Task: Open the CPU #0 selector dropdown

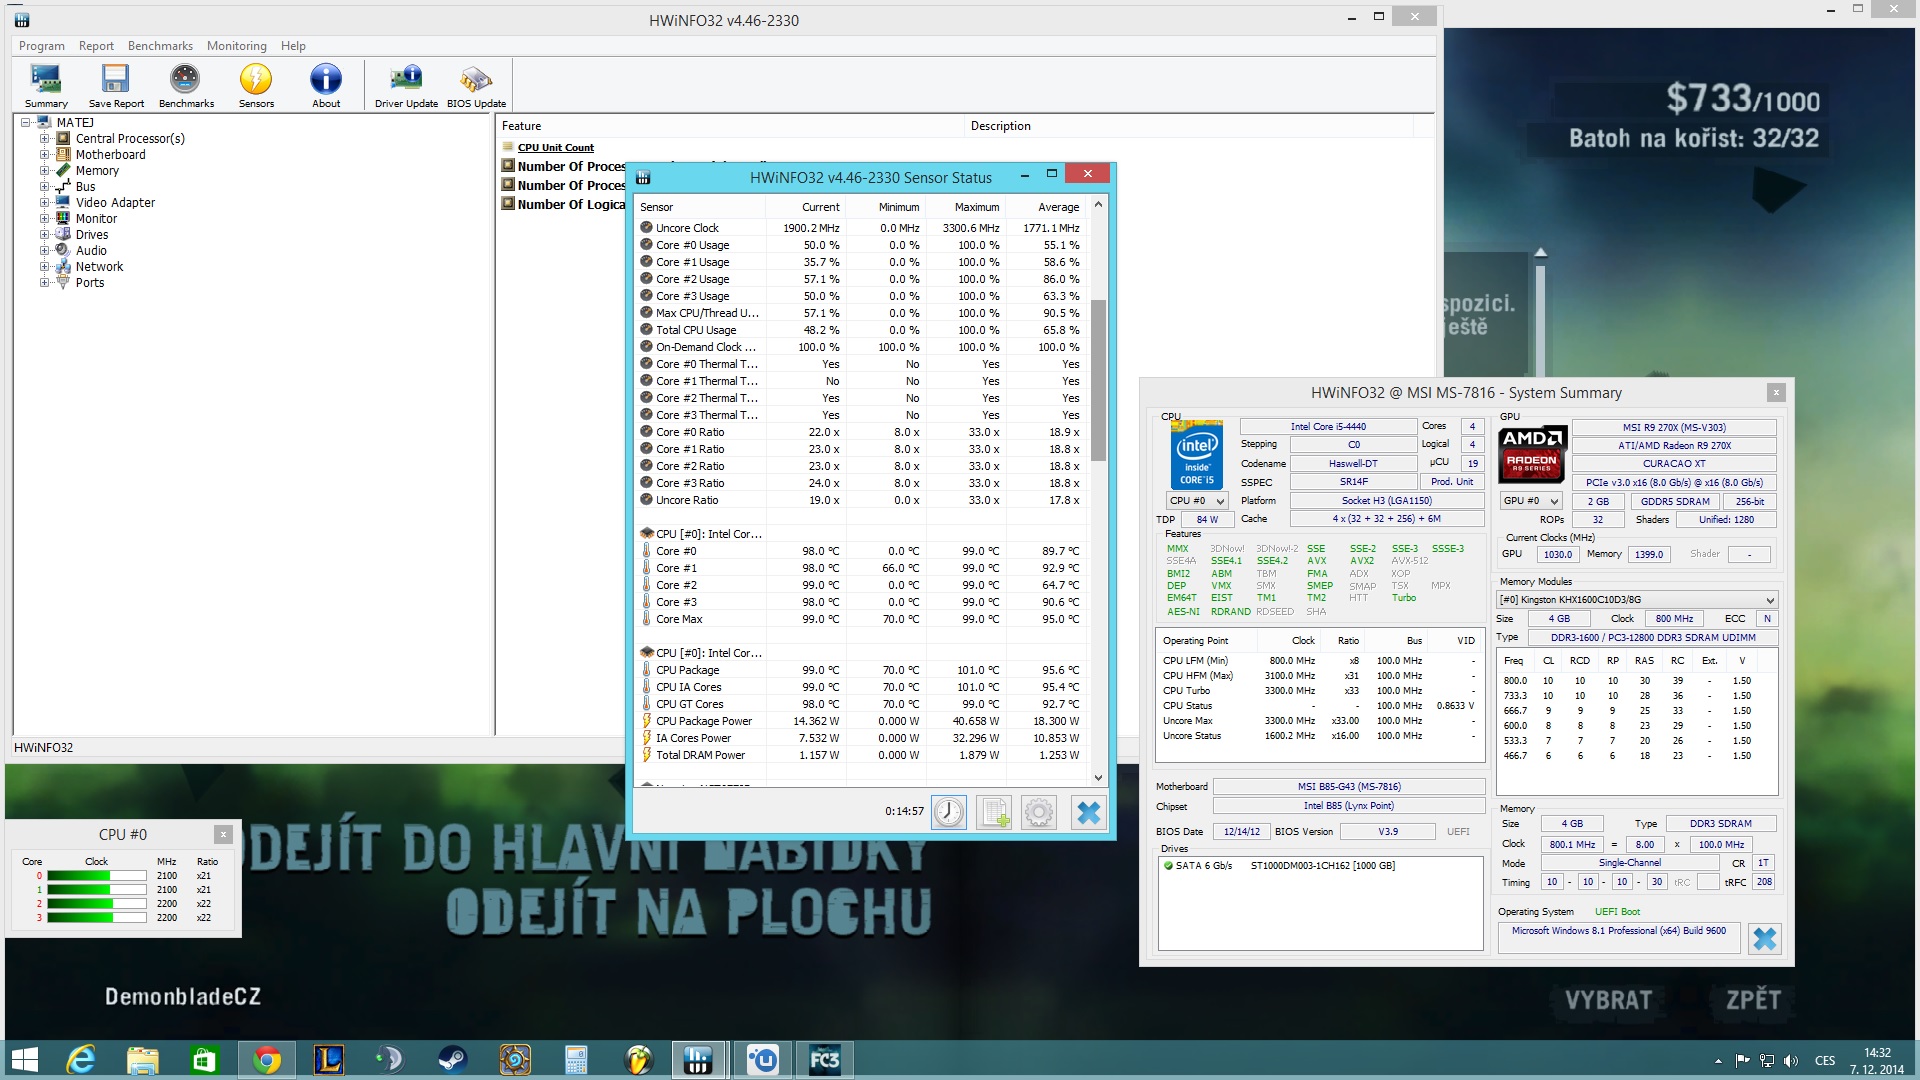Action: pyautogui.click(x=1197, y=501)
